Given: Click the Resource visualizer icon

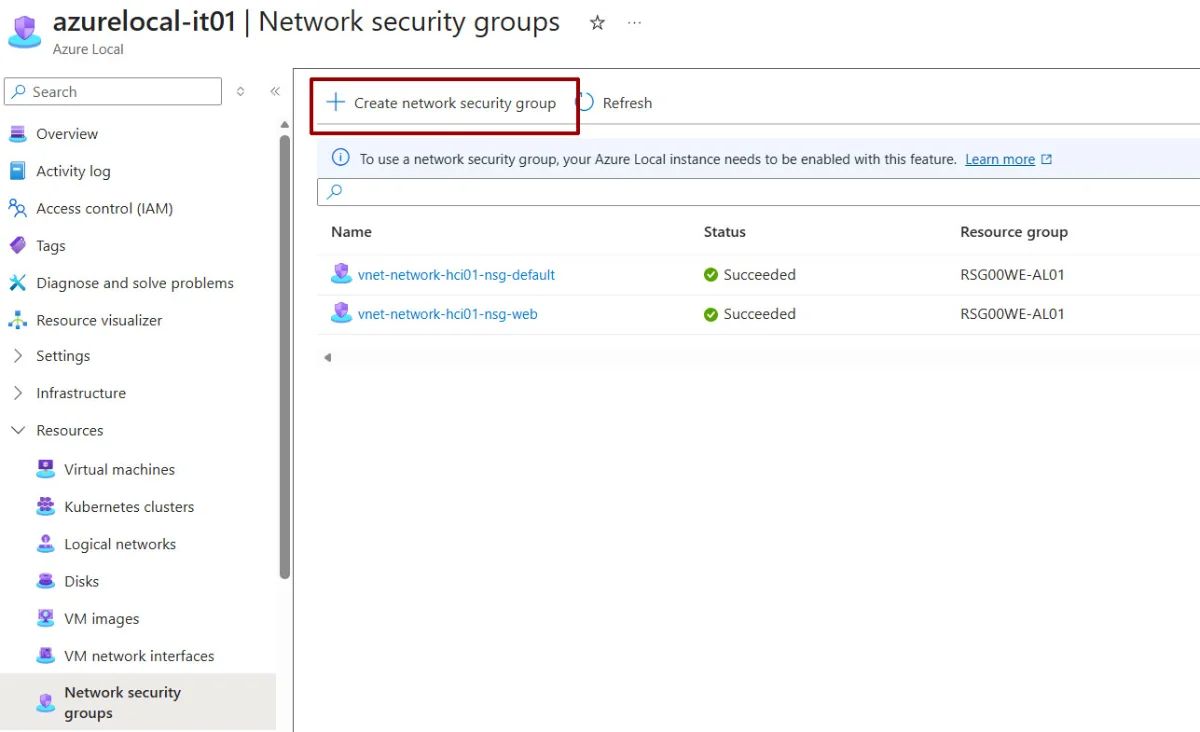Looking at the screenshot, I should pyautogui.click(x=17, y=320).
